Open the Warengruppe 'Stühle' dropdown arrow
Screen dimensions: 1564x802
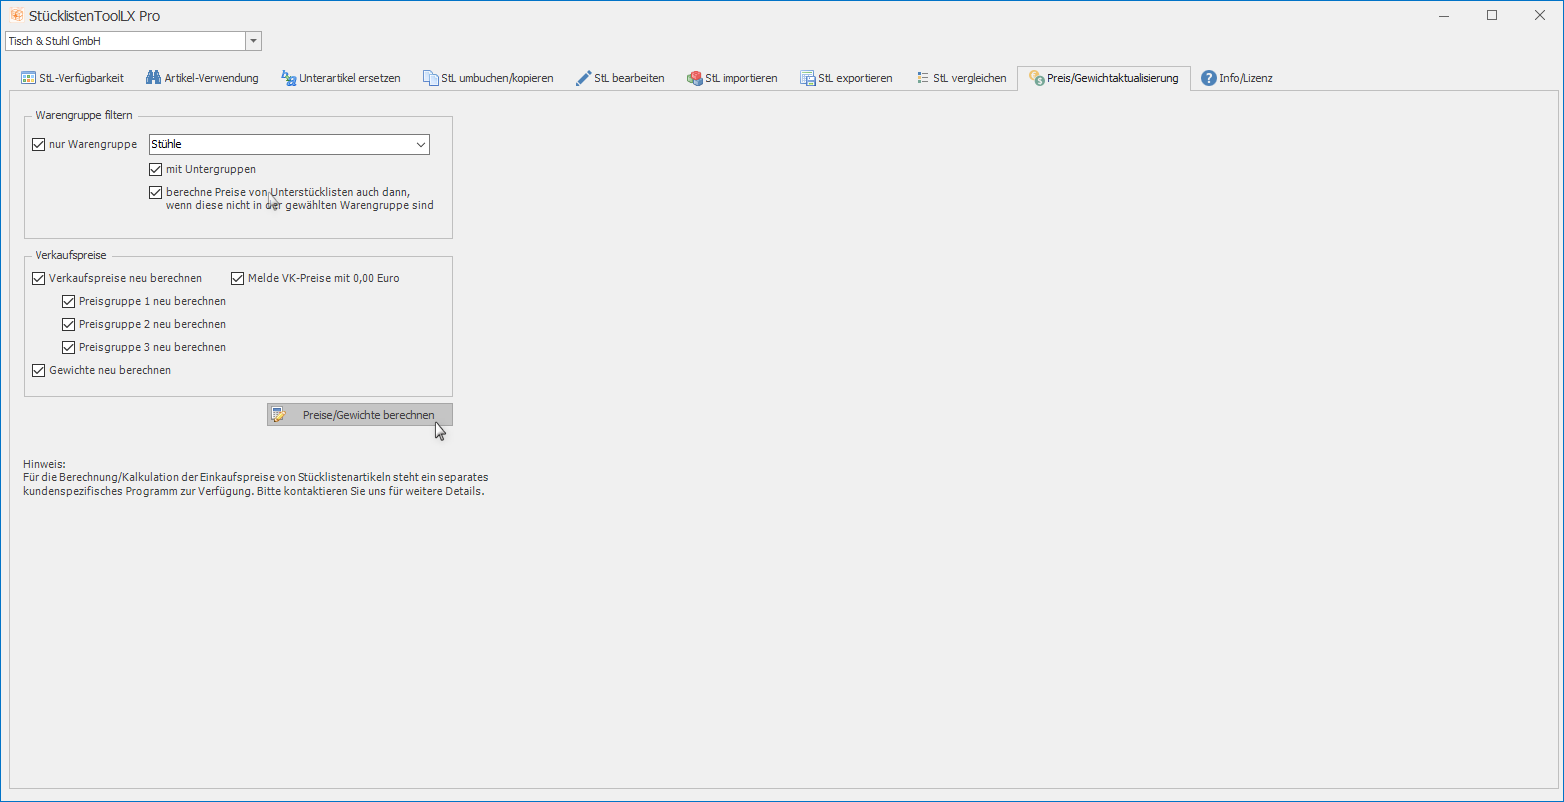click(x=420, y=145)
